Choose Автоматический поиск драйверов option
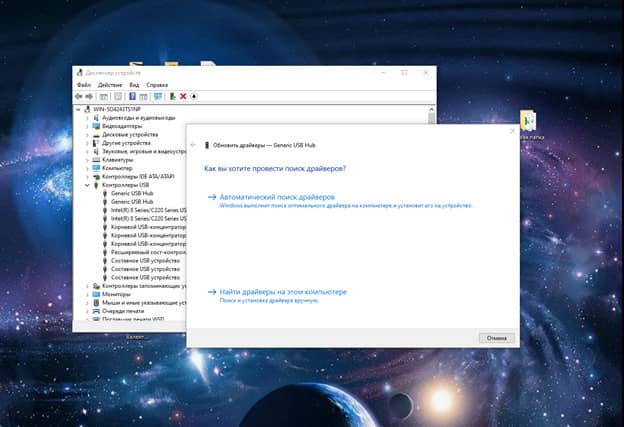 [x=277, y=197]
